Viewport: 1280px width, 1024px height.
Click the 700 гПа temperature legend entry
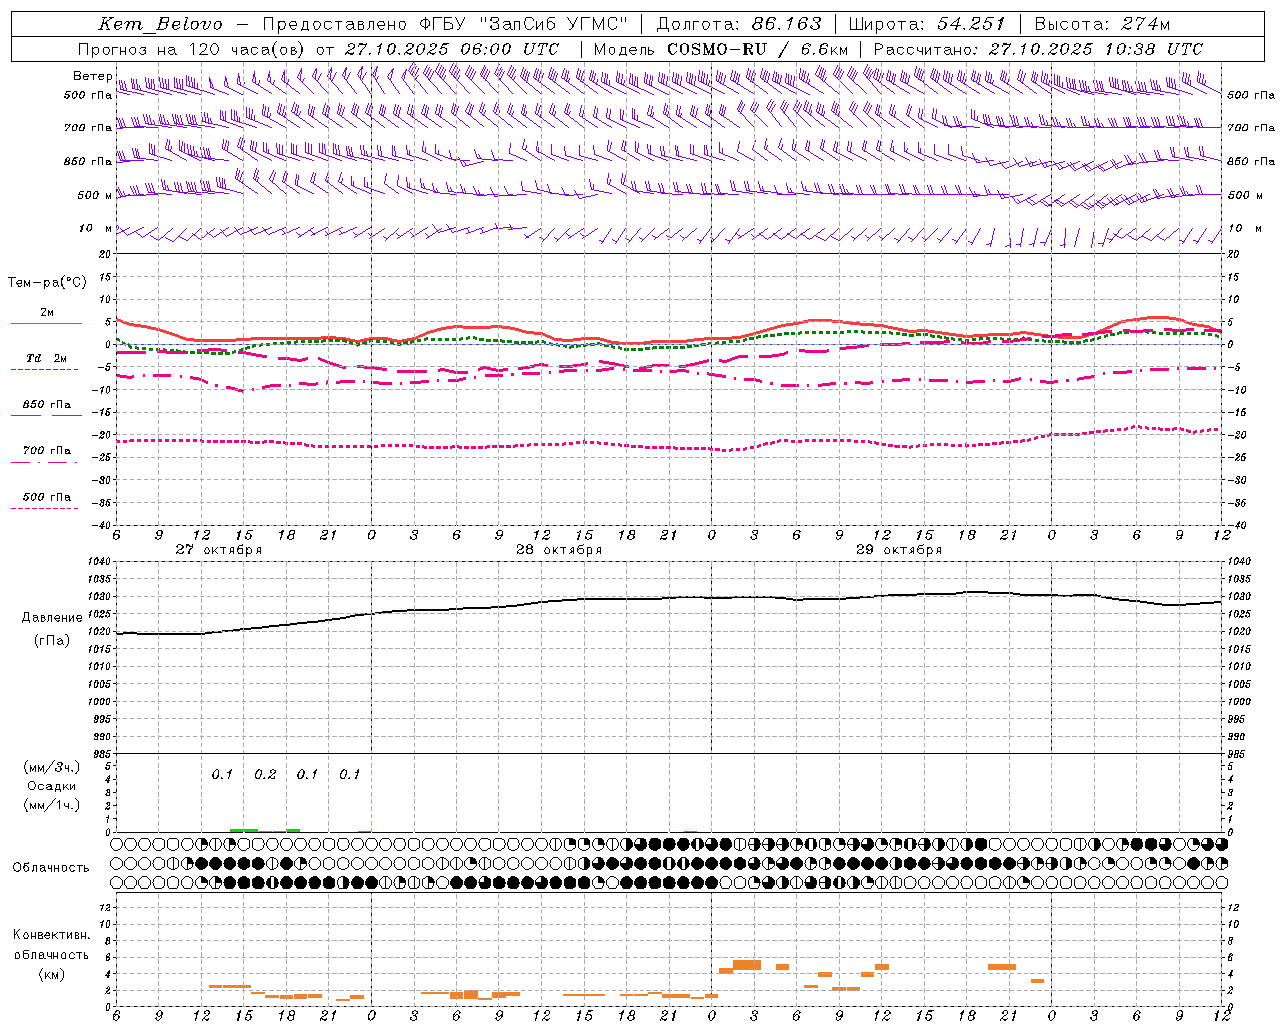[x=47, y=451]
